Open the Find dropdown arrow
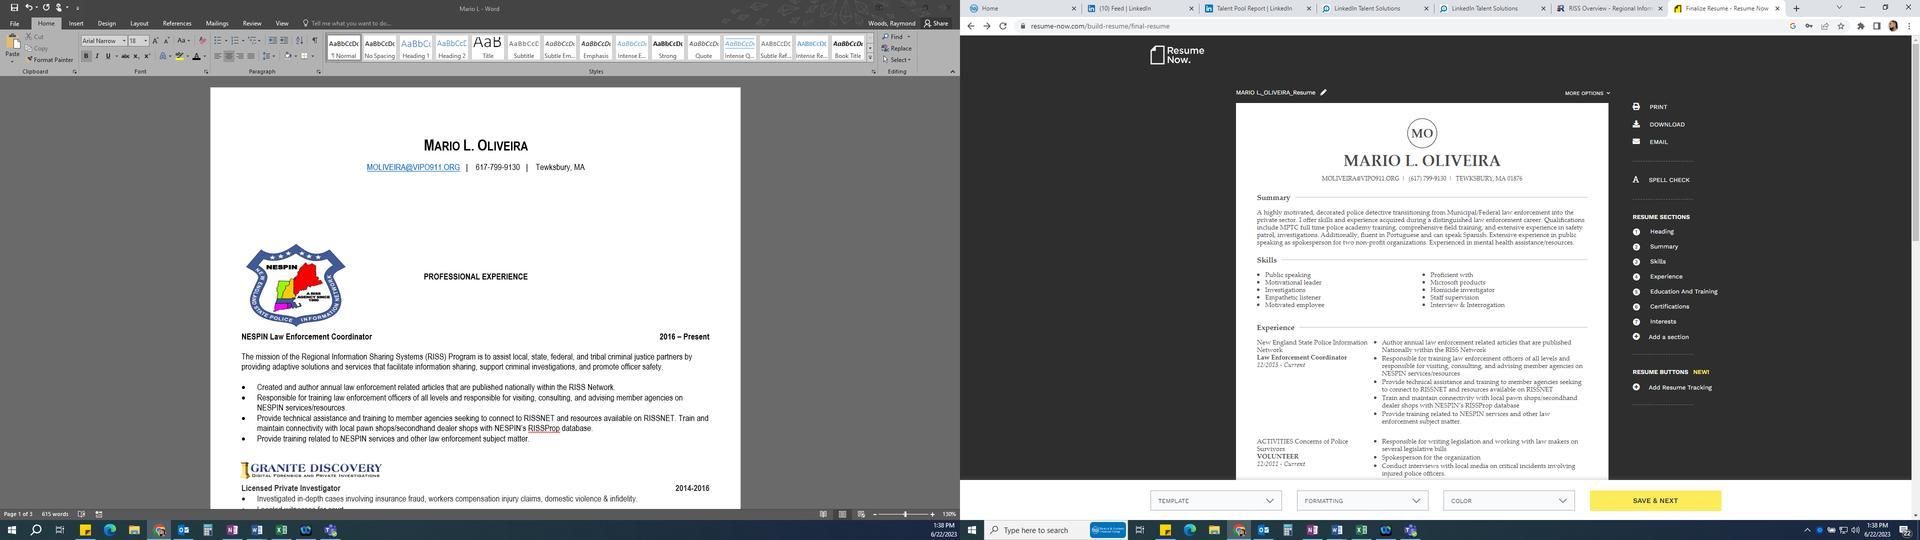Image resolution: width=1920 pixels, height=540 pixels. click(x=908, y=37)
